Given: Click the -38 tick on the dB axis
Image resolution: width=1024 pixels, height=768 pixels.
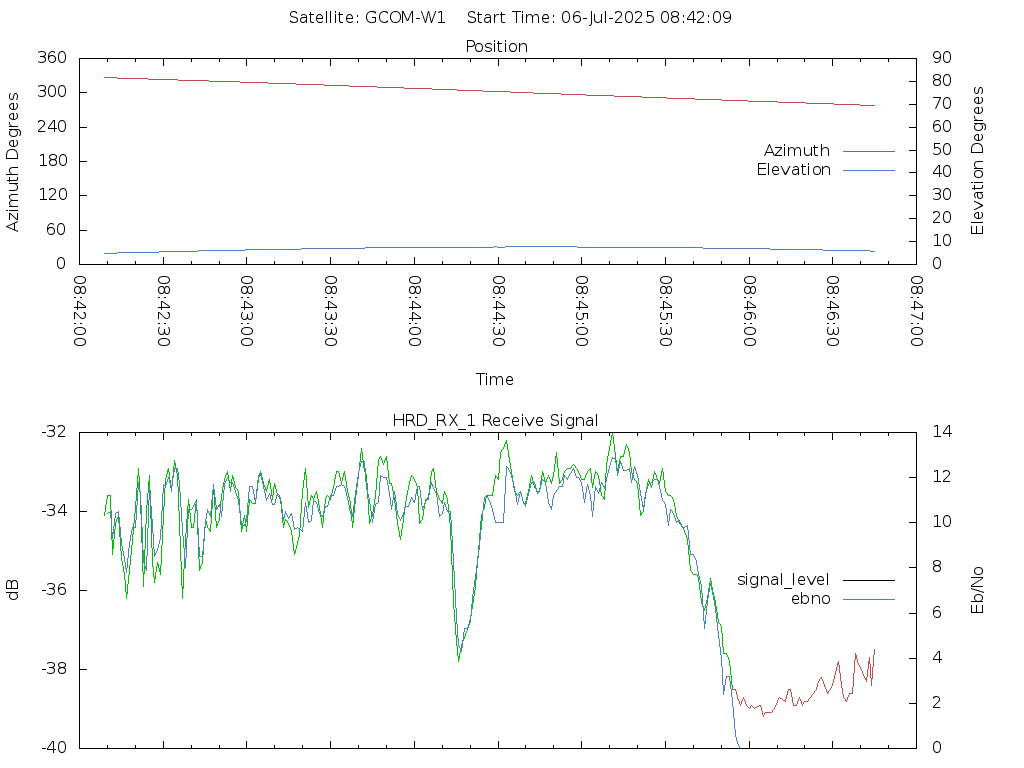Looking at the screenshot, I should click(54, 669).
